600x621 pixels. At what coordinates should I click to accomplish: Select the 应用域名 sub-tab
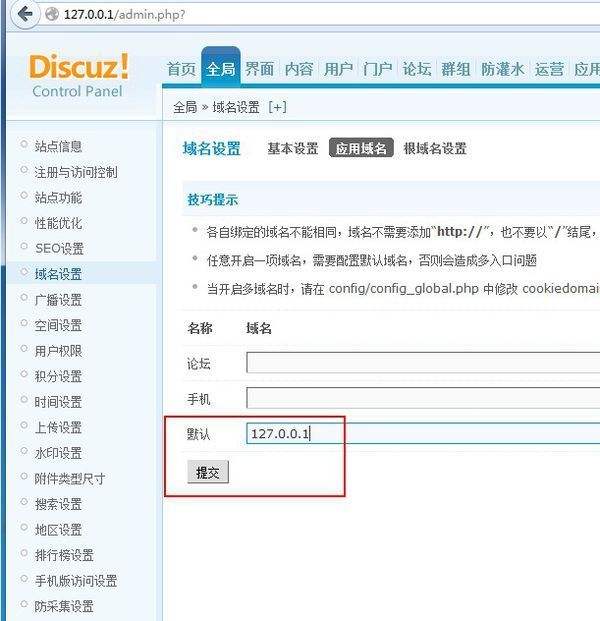point(361,148)
